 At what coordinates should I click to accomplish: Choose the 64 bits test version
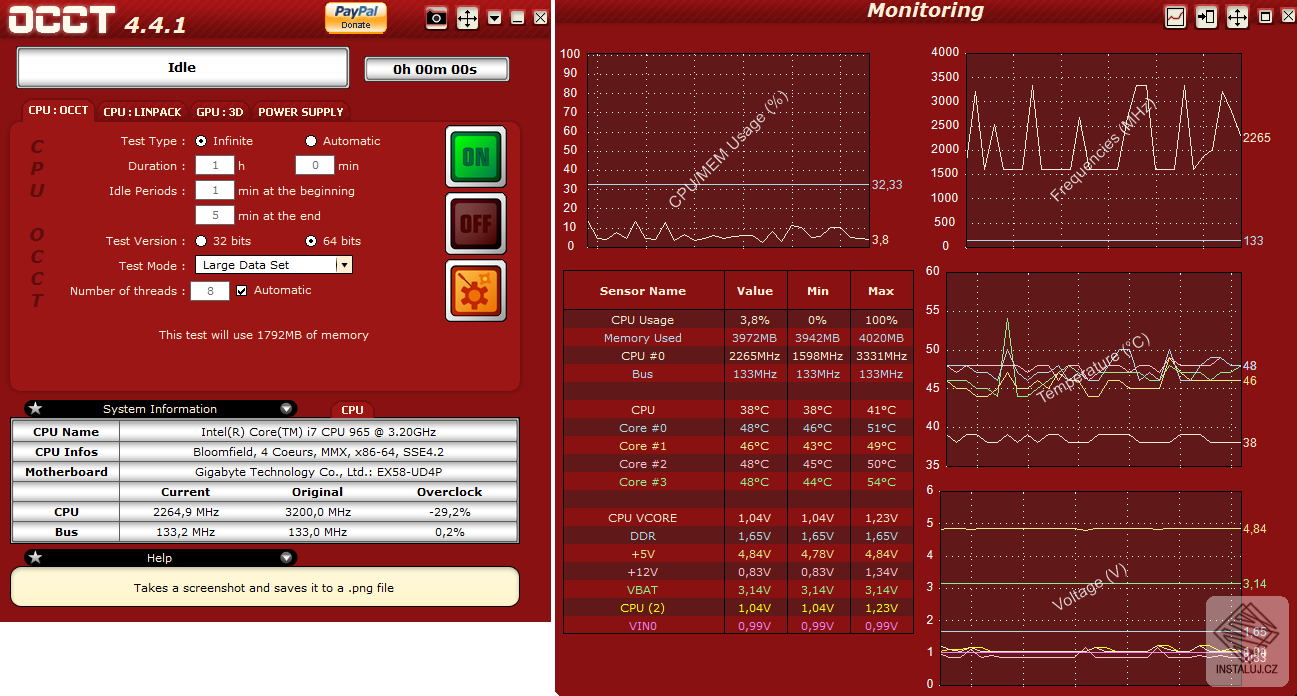(x=311, y=241)
